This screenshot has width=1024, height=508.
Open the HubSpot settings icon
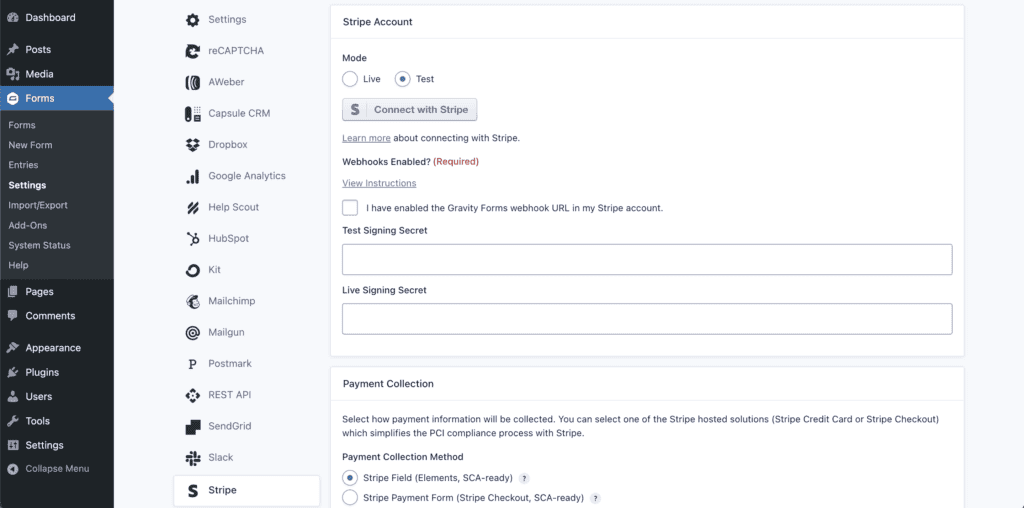pos(193,239)
